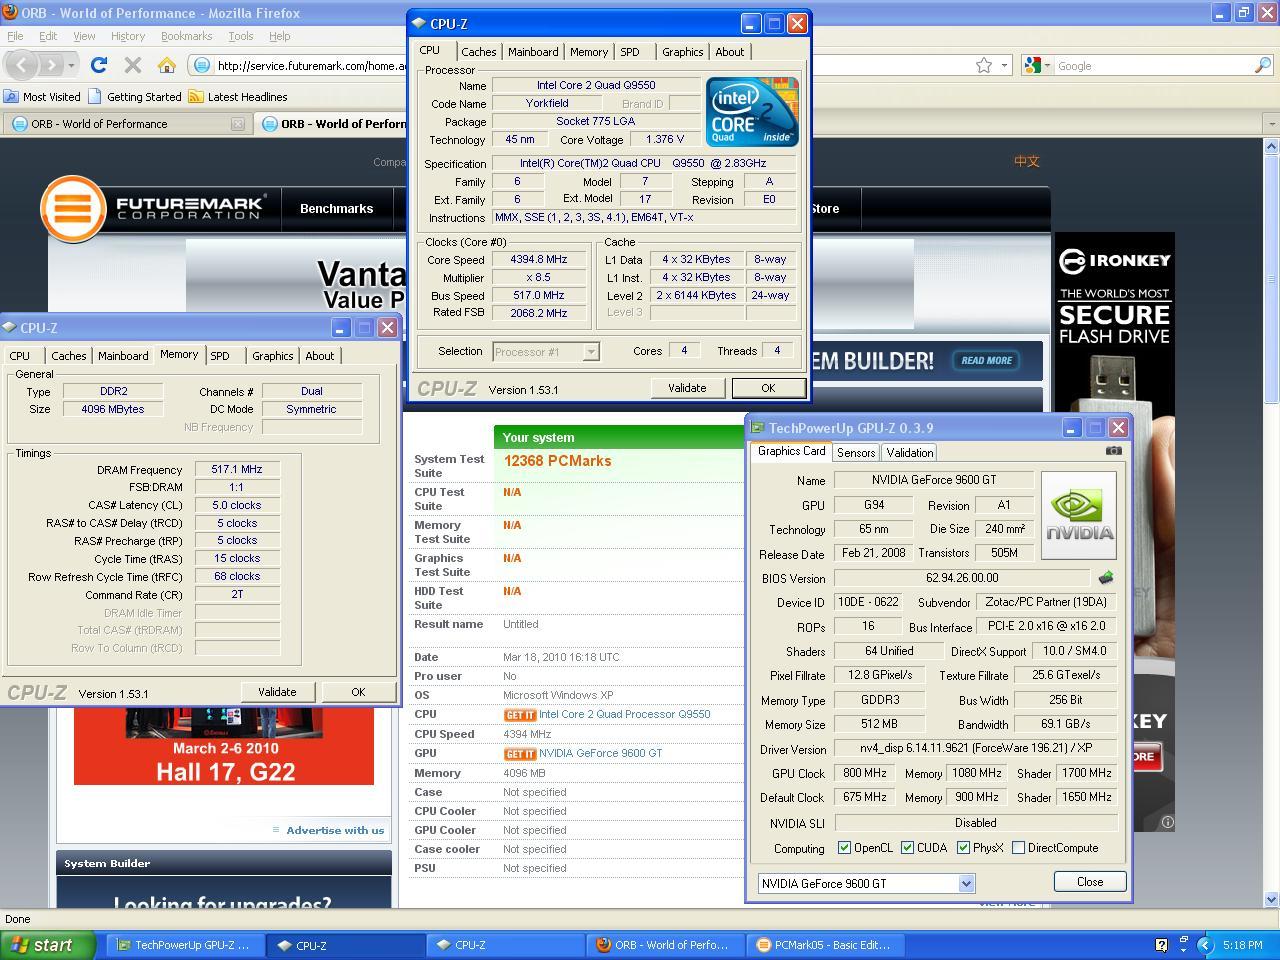This screenshot has height=960, width=1280.
Task: Toggle the OpenCL checkbox in GPU-Z
Action: click(x=844, y=848)
